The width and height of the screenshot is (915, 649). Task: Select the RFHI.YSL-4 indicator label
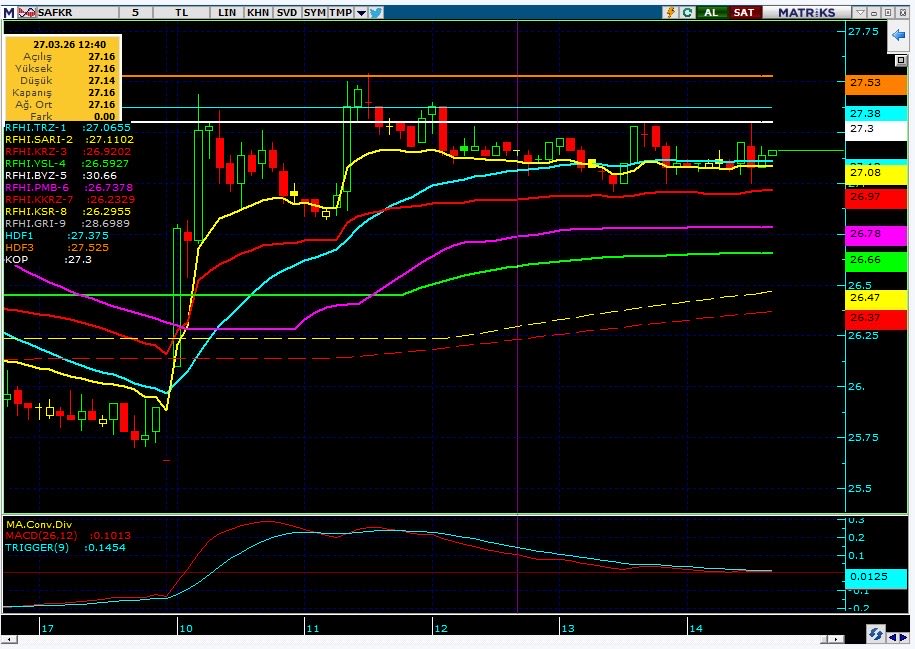pyautogui.click(x=35, y=163)
